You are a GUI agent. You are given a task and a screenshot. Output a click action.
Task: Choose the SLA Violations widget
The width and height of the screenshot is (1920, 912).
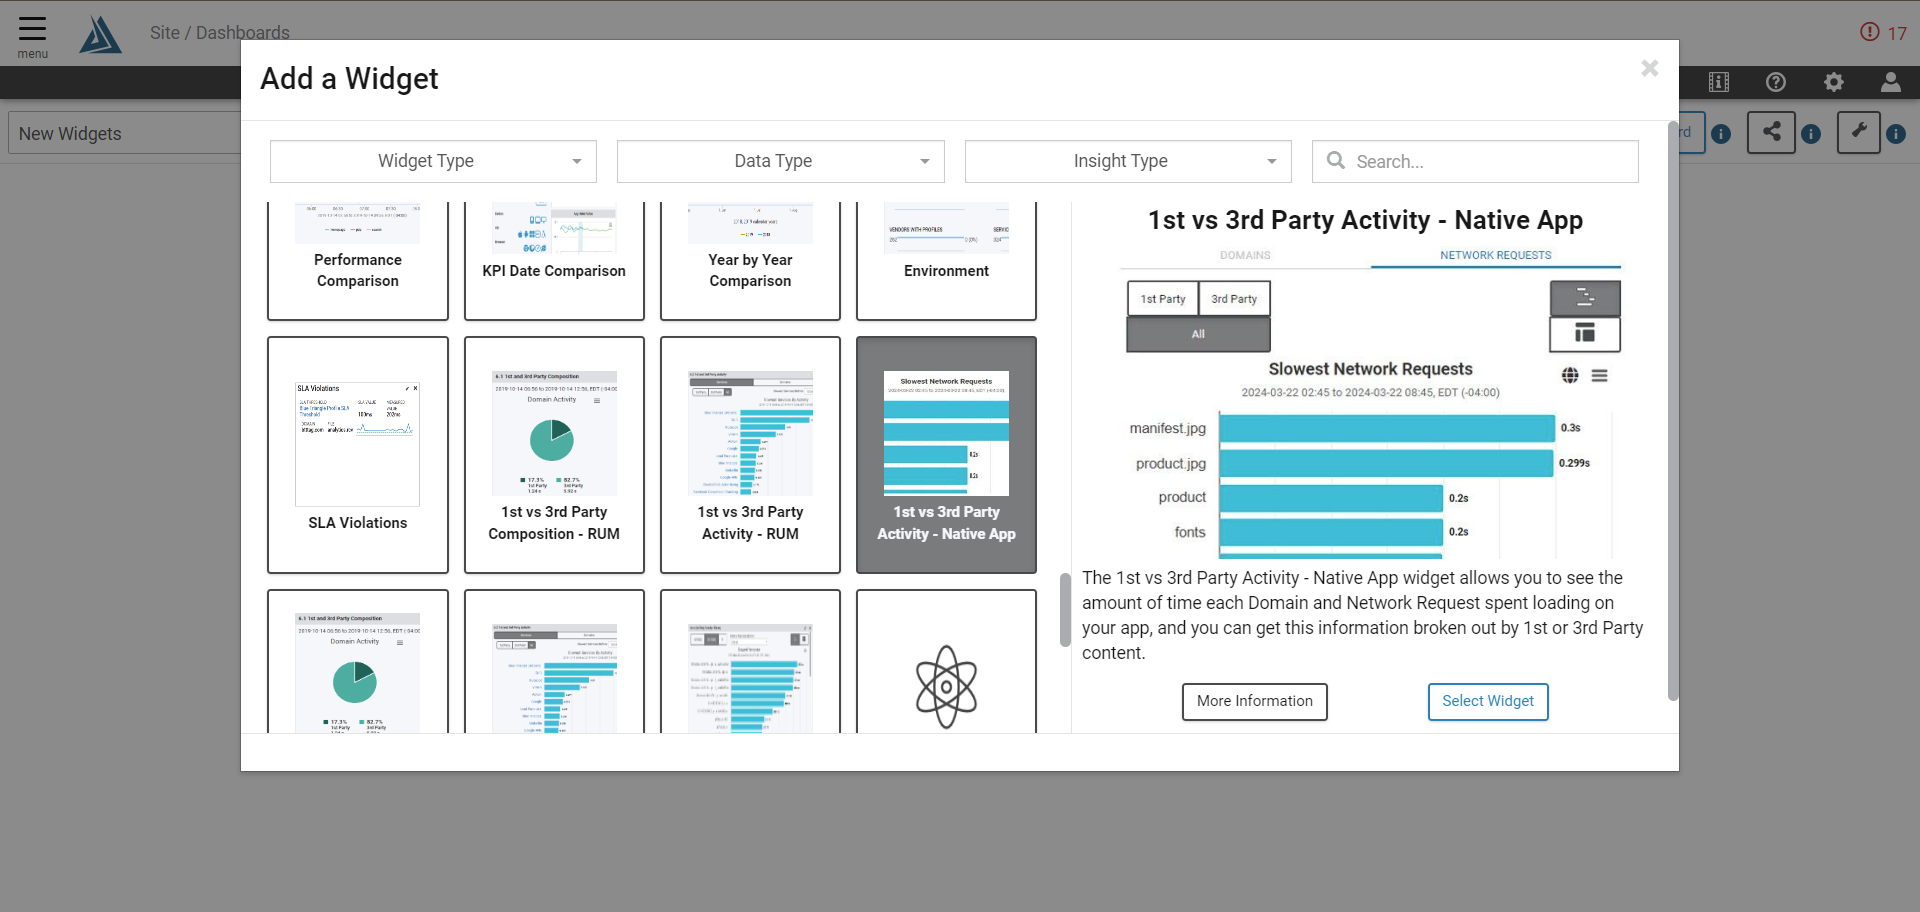(x=358, y=455)
